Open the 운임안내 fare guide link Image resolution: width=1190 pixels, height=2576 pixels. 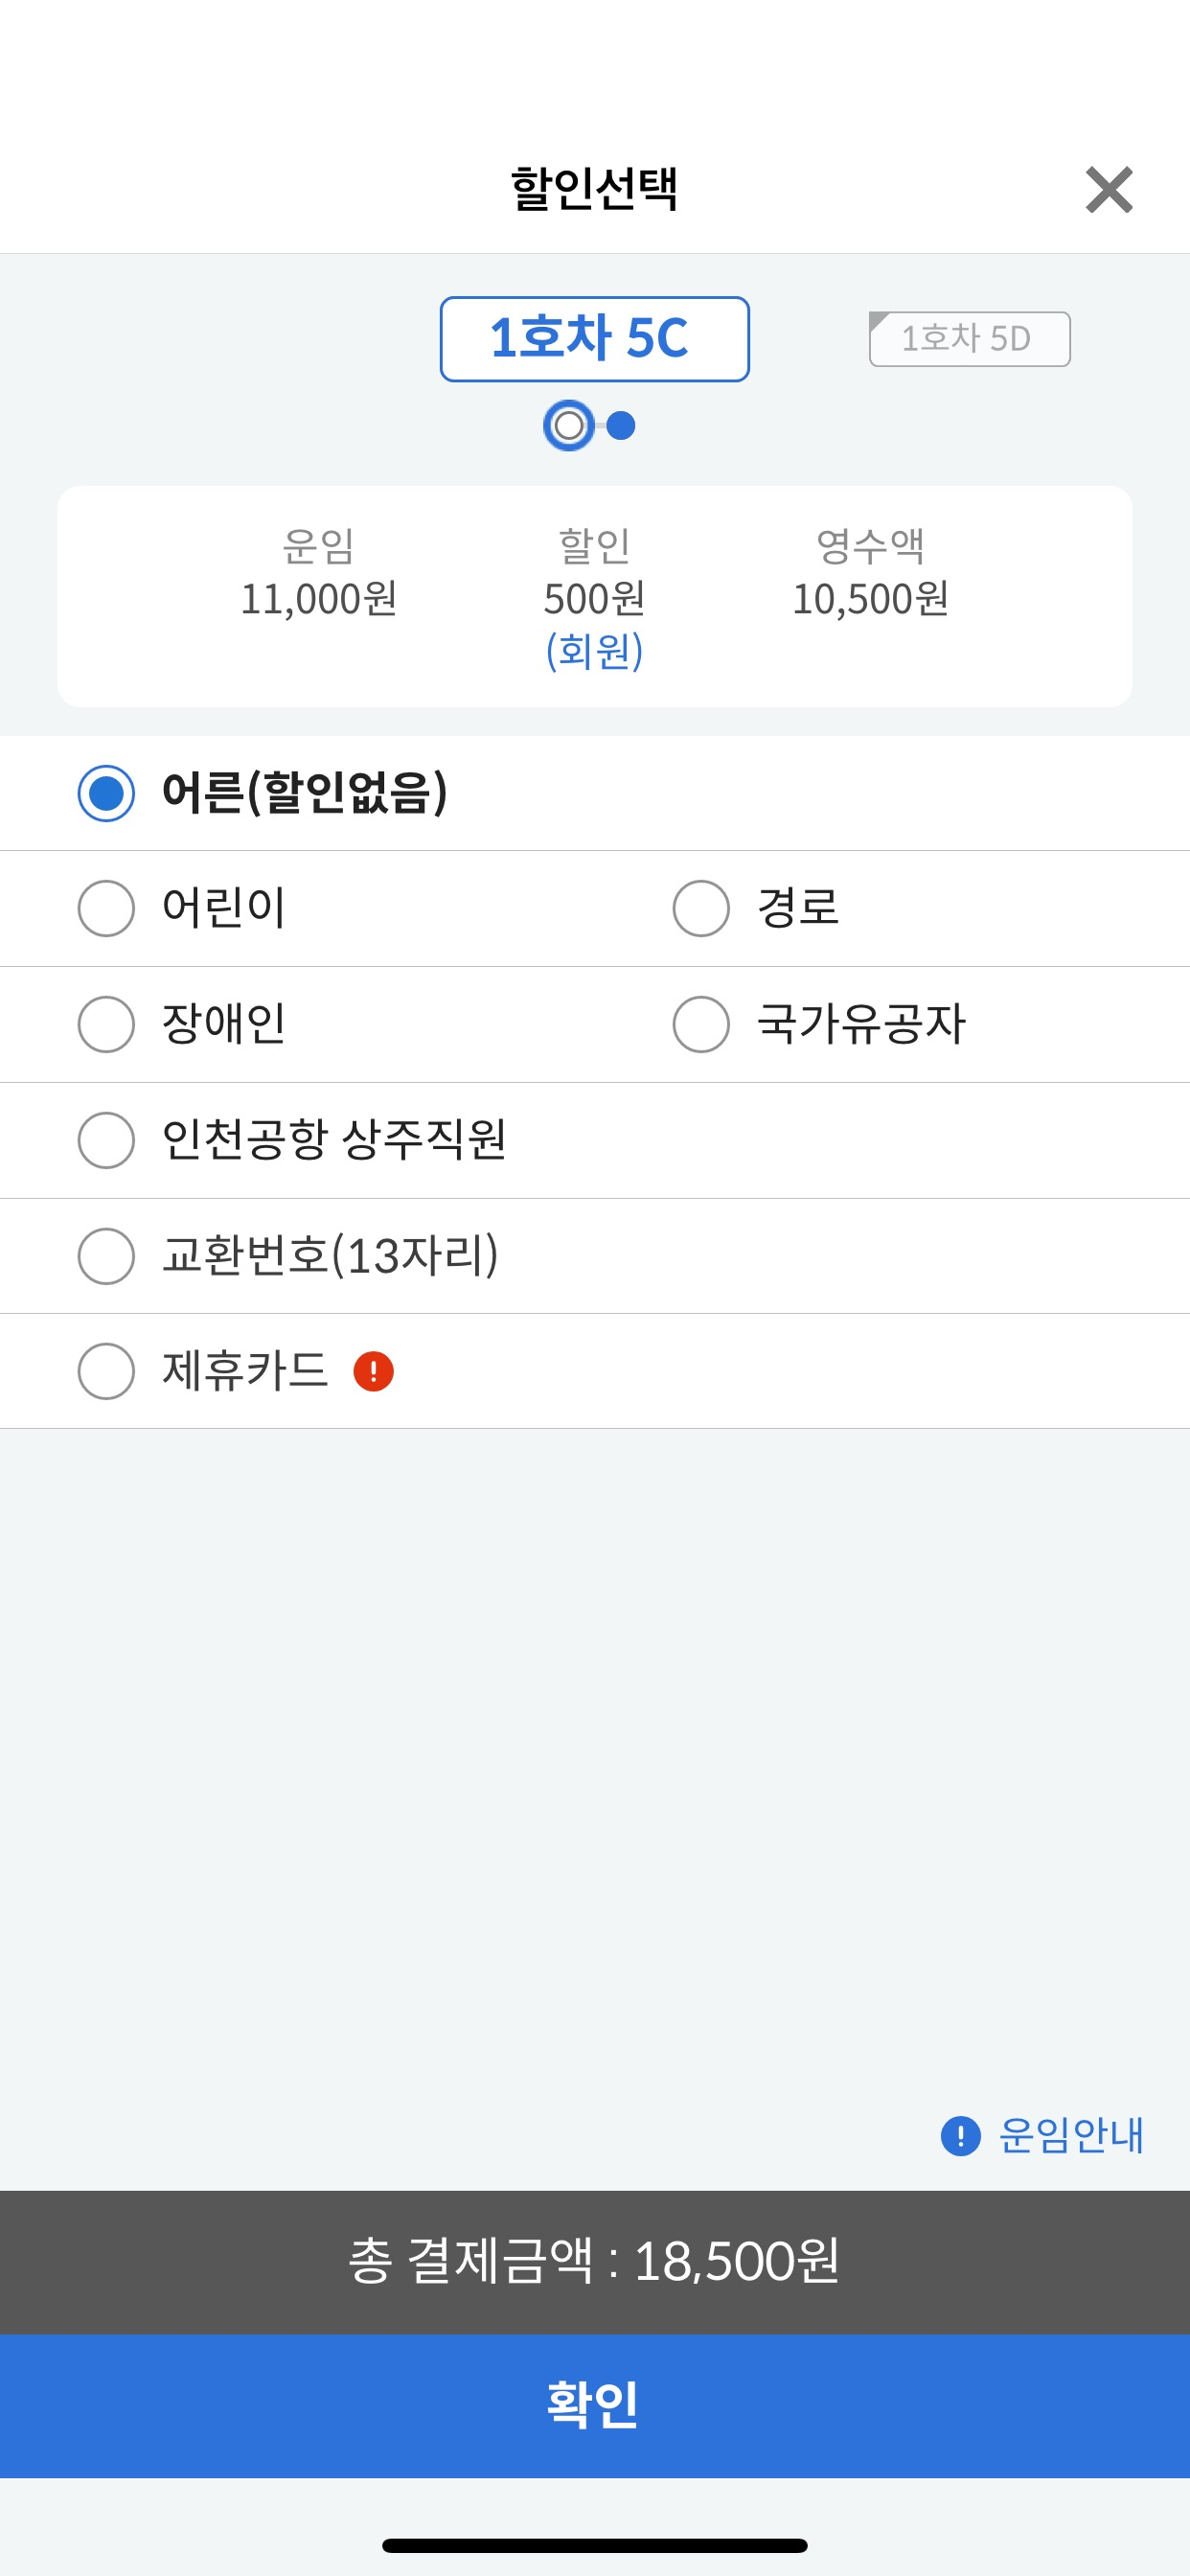click(1071, 2136)
